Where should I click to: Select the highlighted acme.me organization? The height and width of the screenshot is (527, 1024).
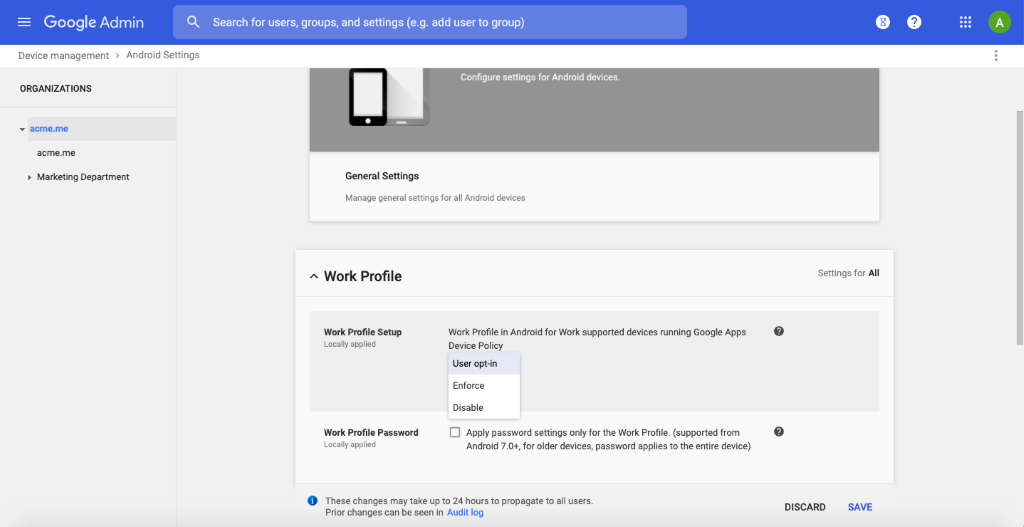tap(49, 129)
